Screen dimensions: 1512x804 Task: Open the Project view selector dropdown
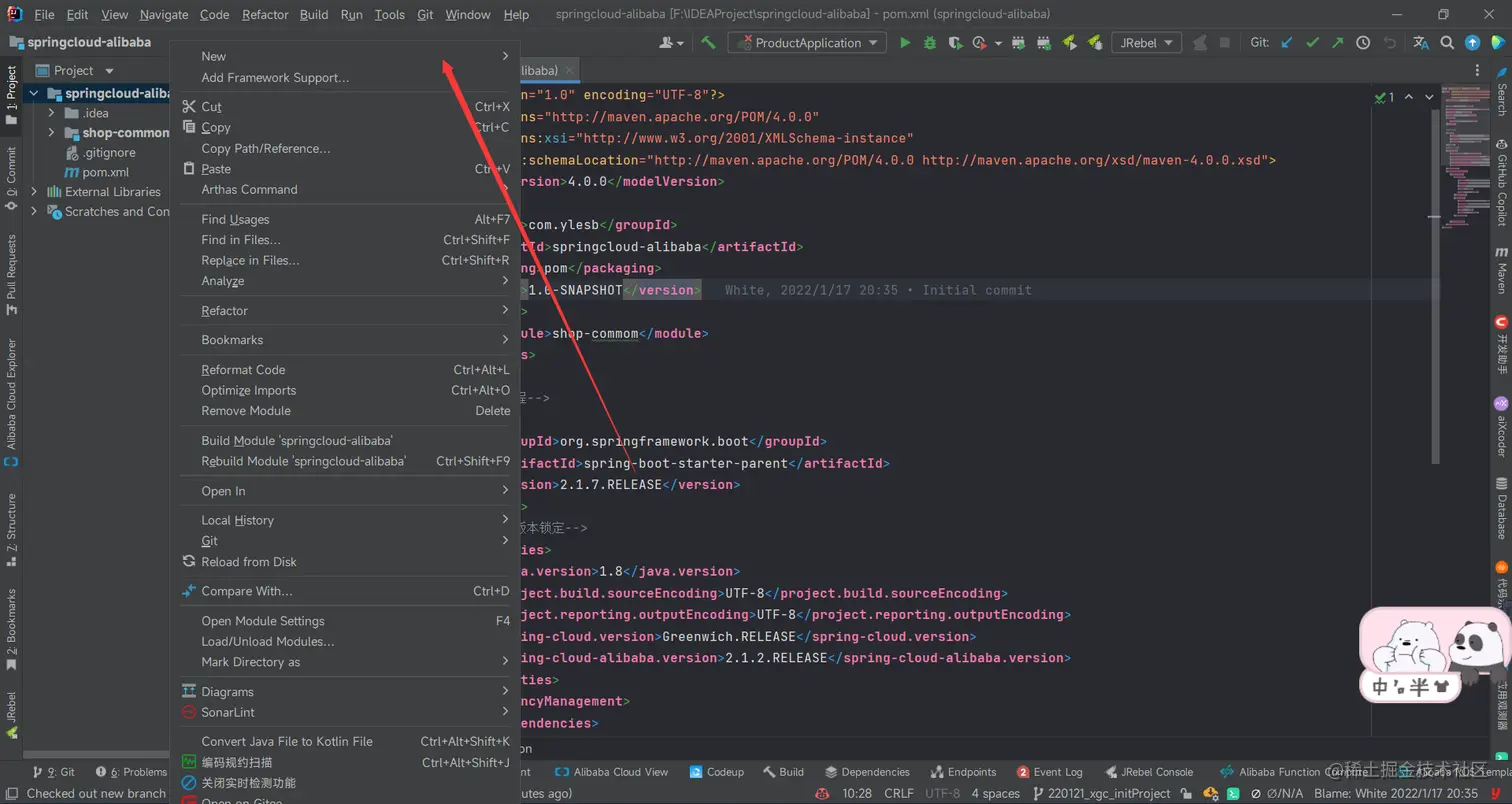click(x=75, y=70)
